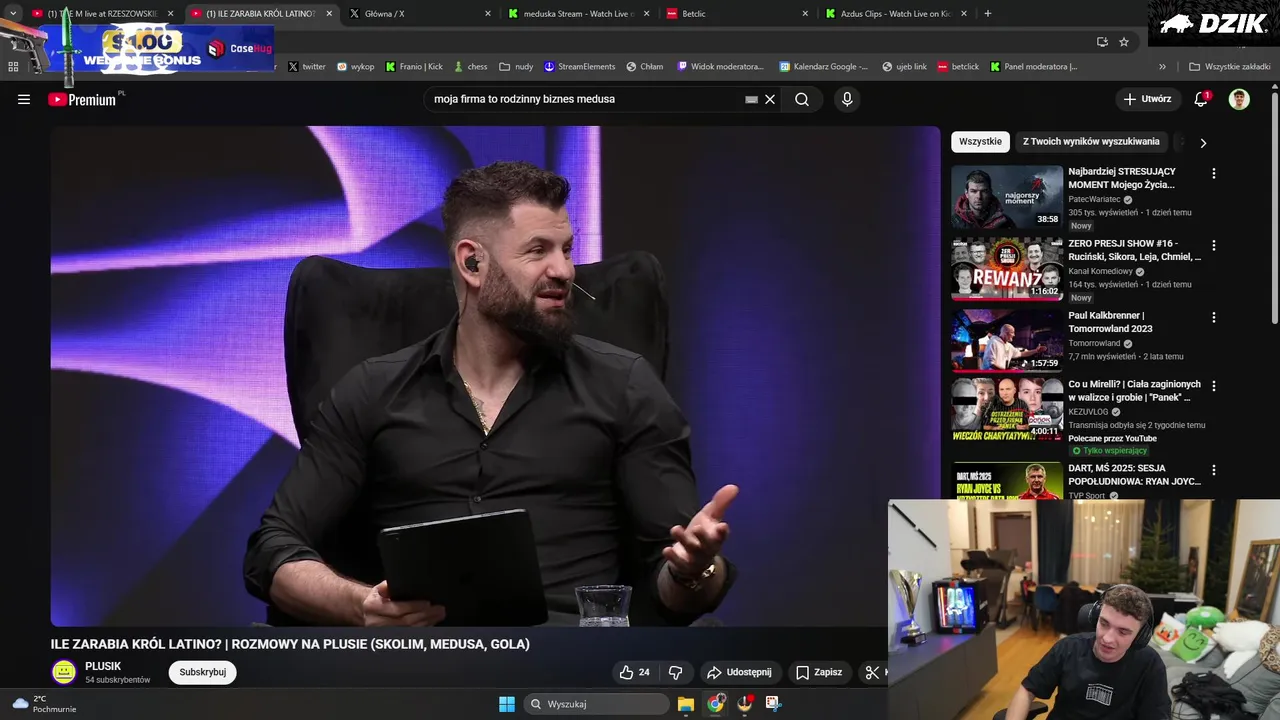Open the 'wykop' bookmark

355,67
